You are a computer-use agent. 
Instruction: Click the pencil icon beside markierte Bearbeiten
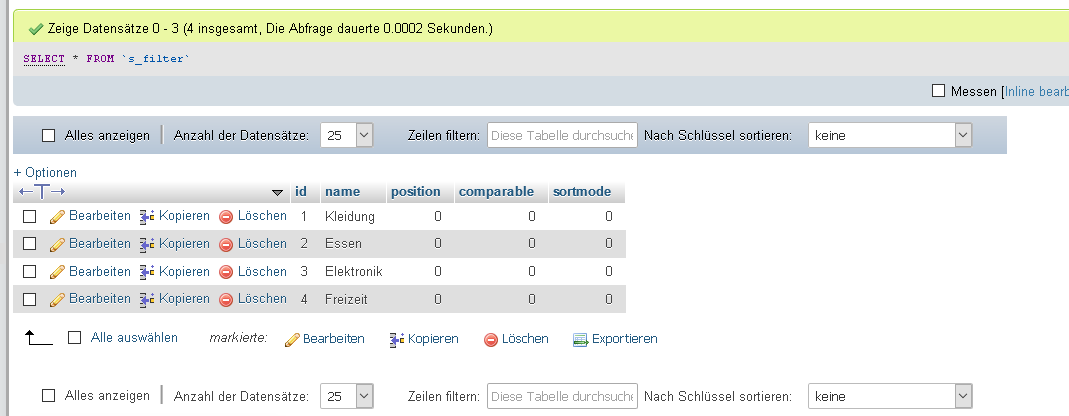pyautogui.click(x=292, y=340)
